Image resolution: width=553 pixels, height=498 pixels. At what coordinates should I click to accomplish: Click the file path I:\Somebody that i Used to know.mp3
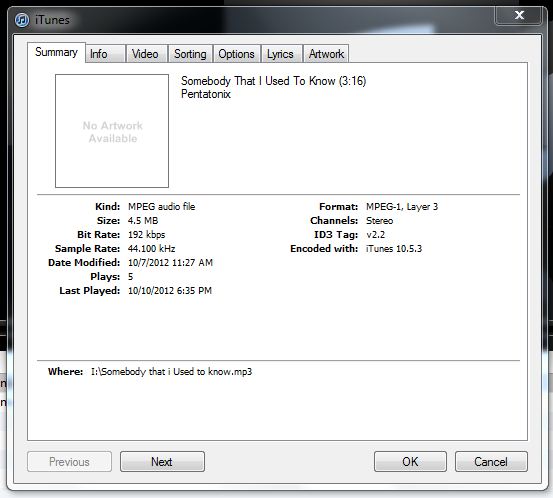click(x=171, y=372)
